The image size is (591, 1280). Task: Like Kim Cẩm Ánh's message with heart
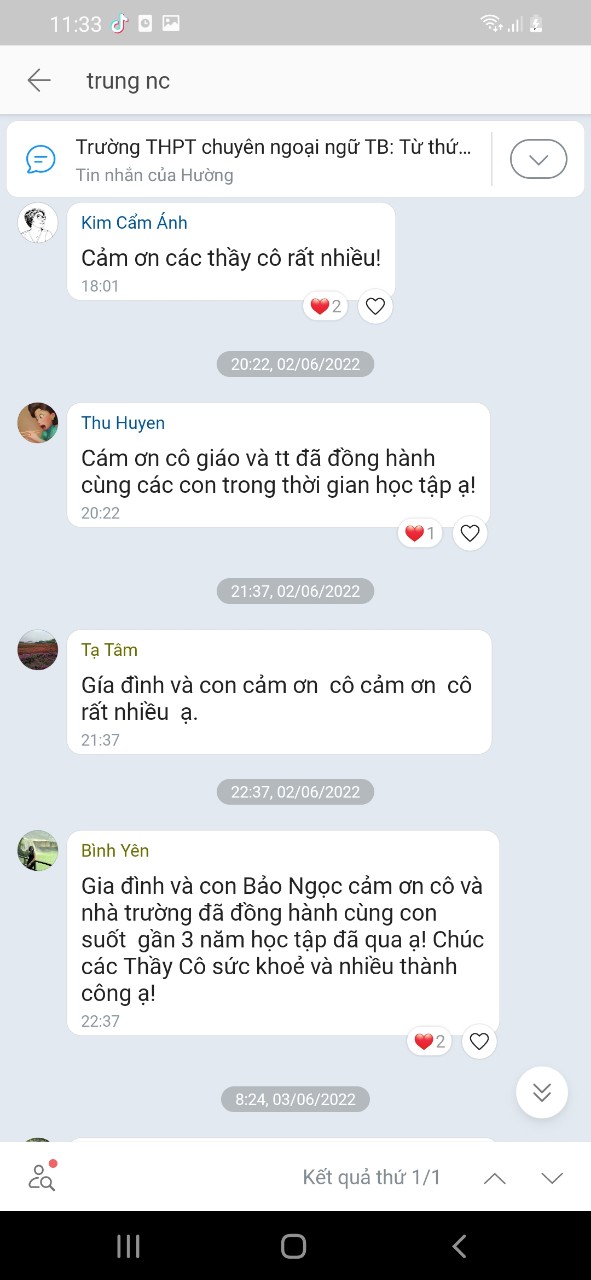coord(375,307)
